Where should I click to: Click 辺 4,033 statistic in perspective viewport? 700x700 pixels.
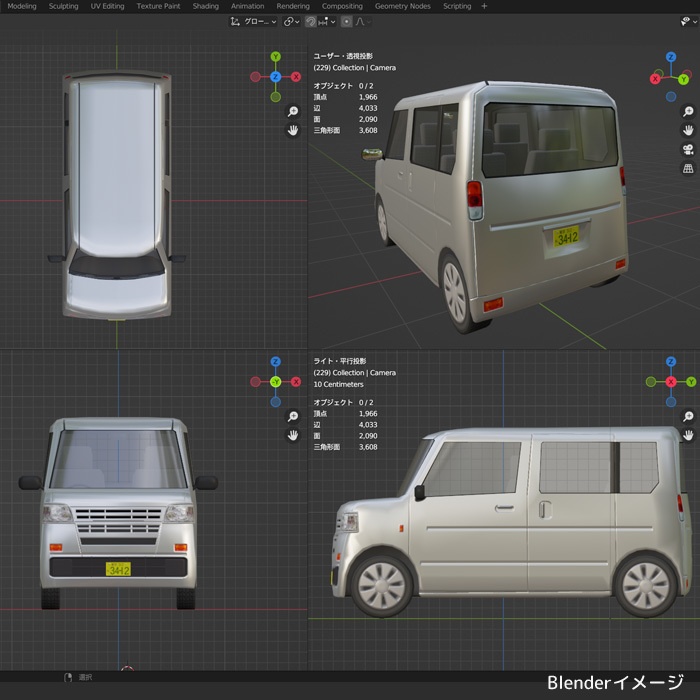point(346,108)
